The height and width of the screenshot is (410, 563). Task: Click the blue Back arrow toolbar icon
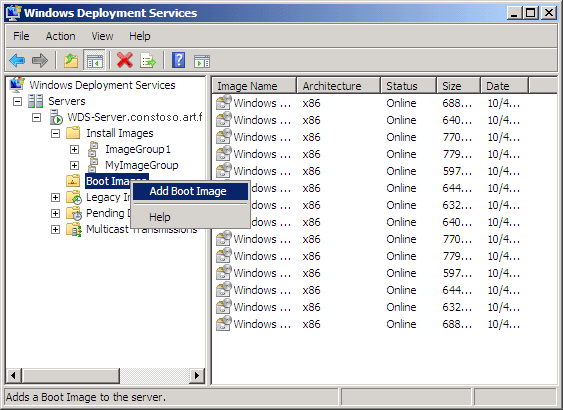click(x=17, y=60)
